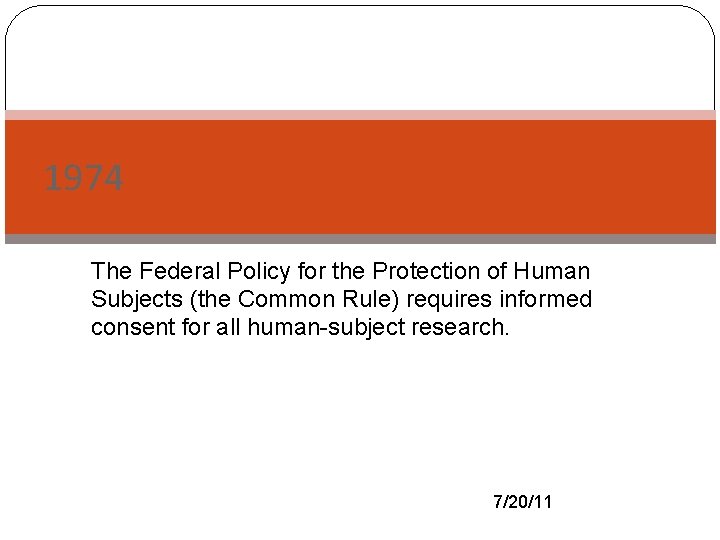Click the blank white area above banner
720x540 pixels.
(x=360, y=57)
